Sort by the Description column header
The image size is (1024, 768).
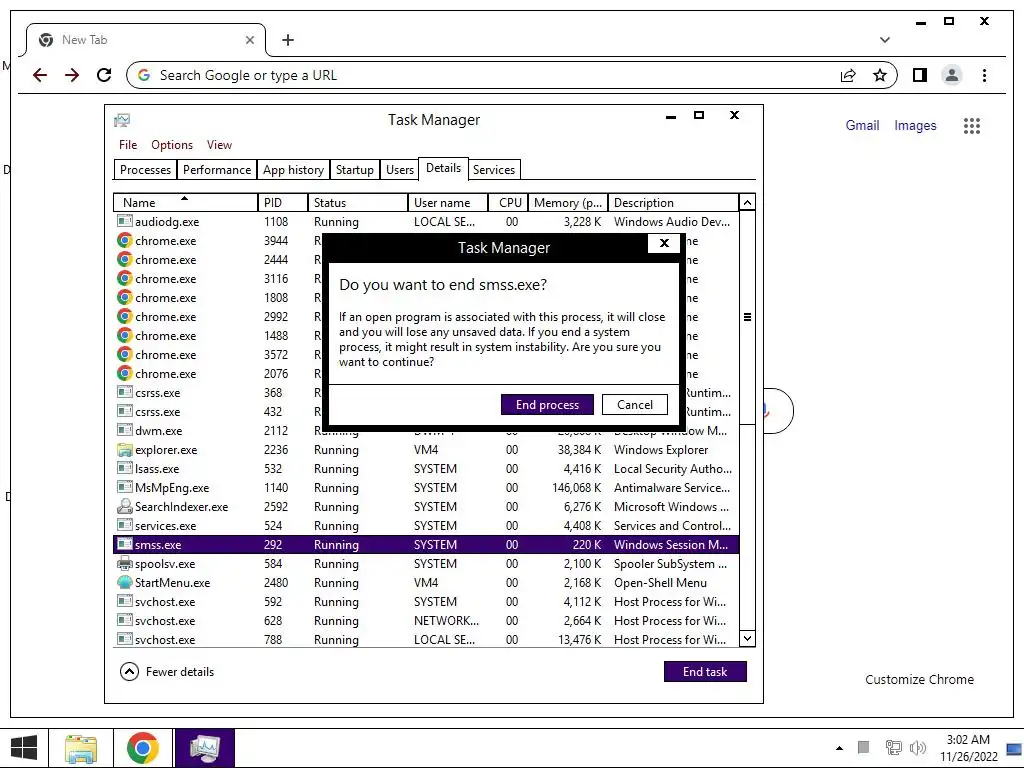pyautogui.click(x=673, y=202)
